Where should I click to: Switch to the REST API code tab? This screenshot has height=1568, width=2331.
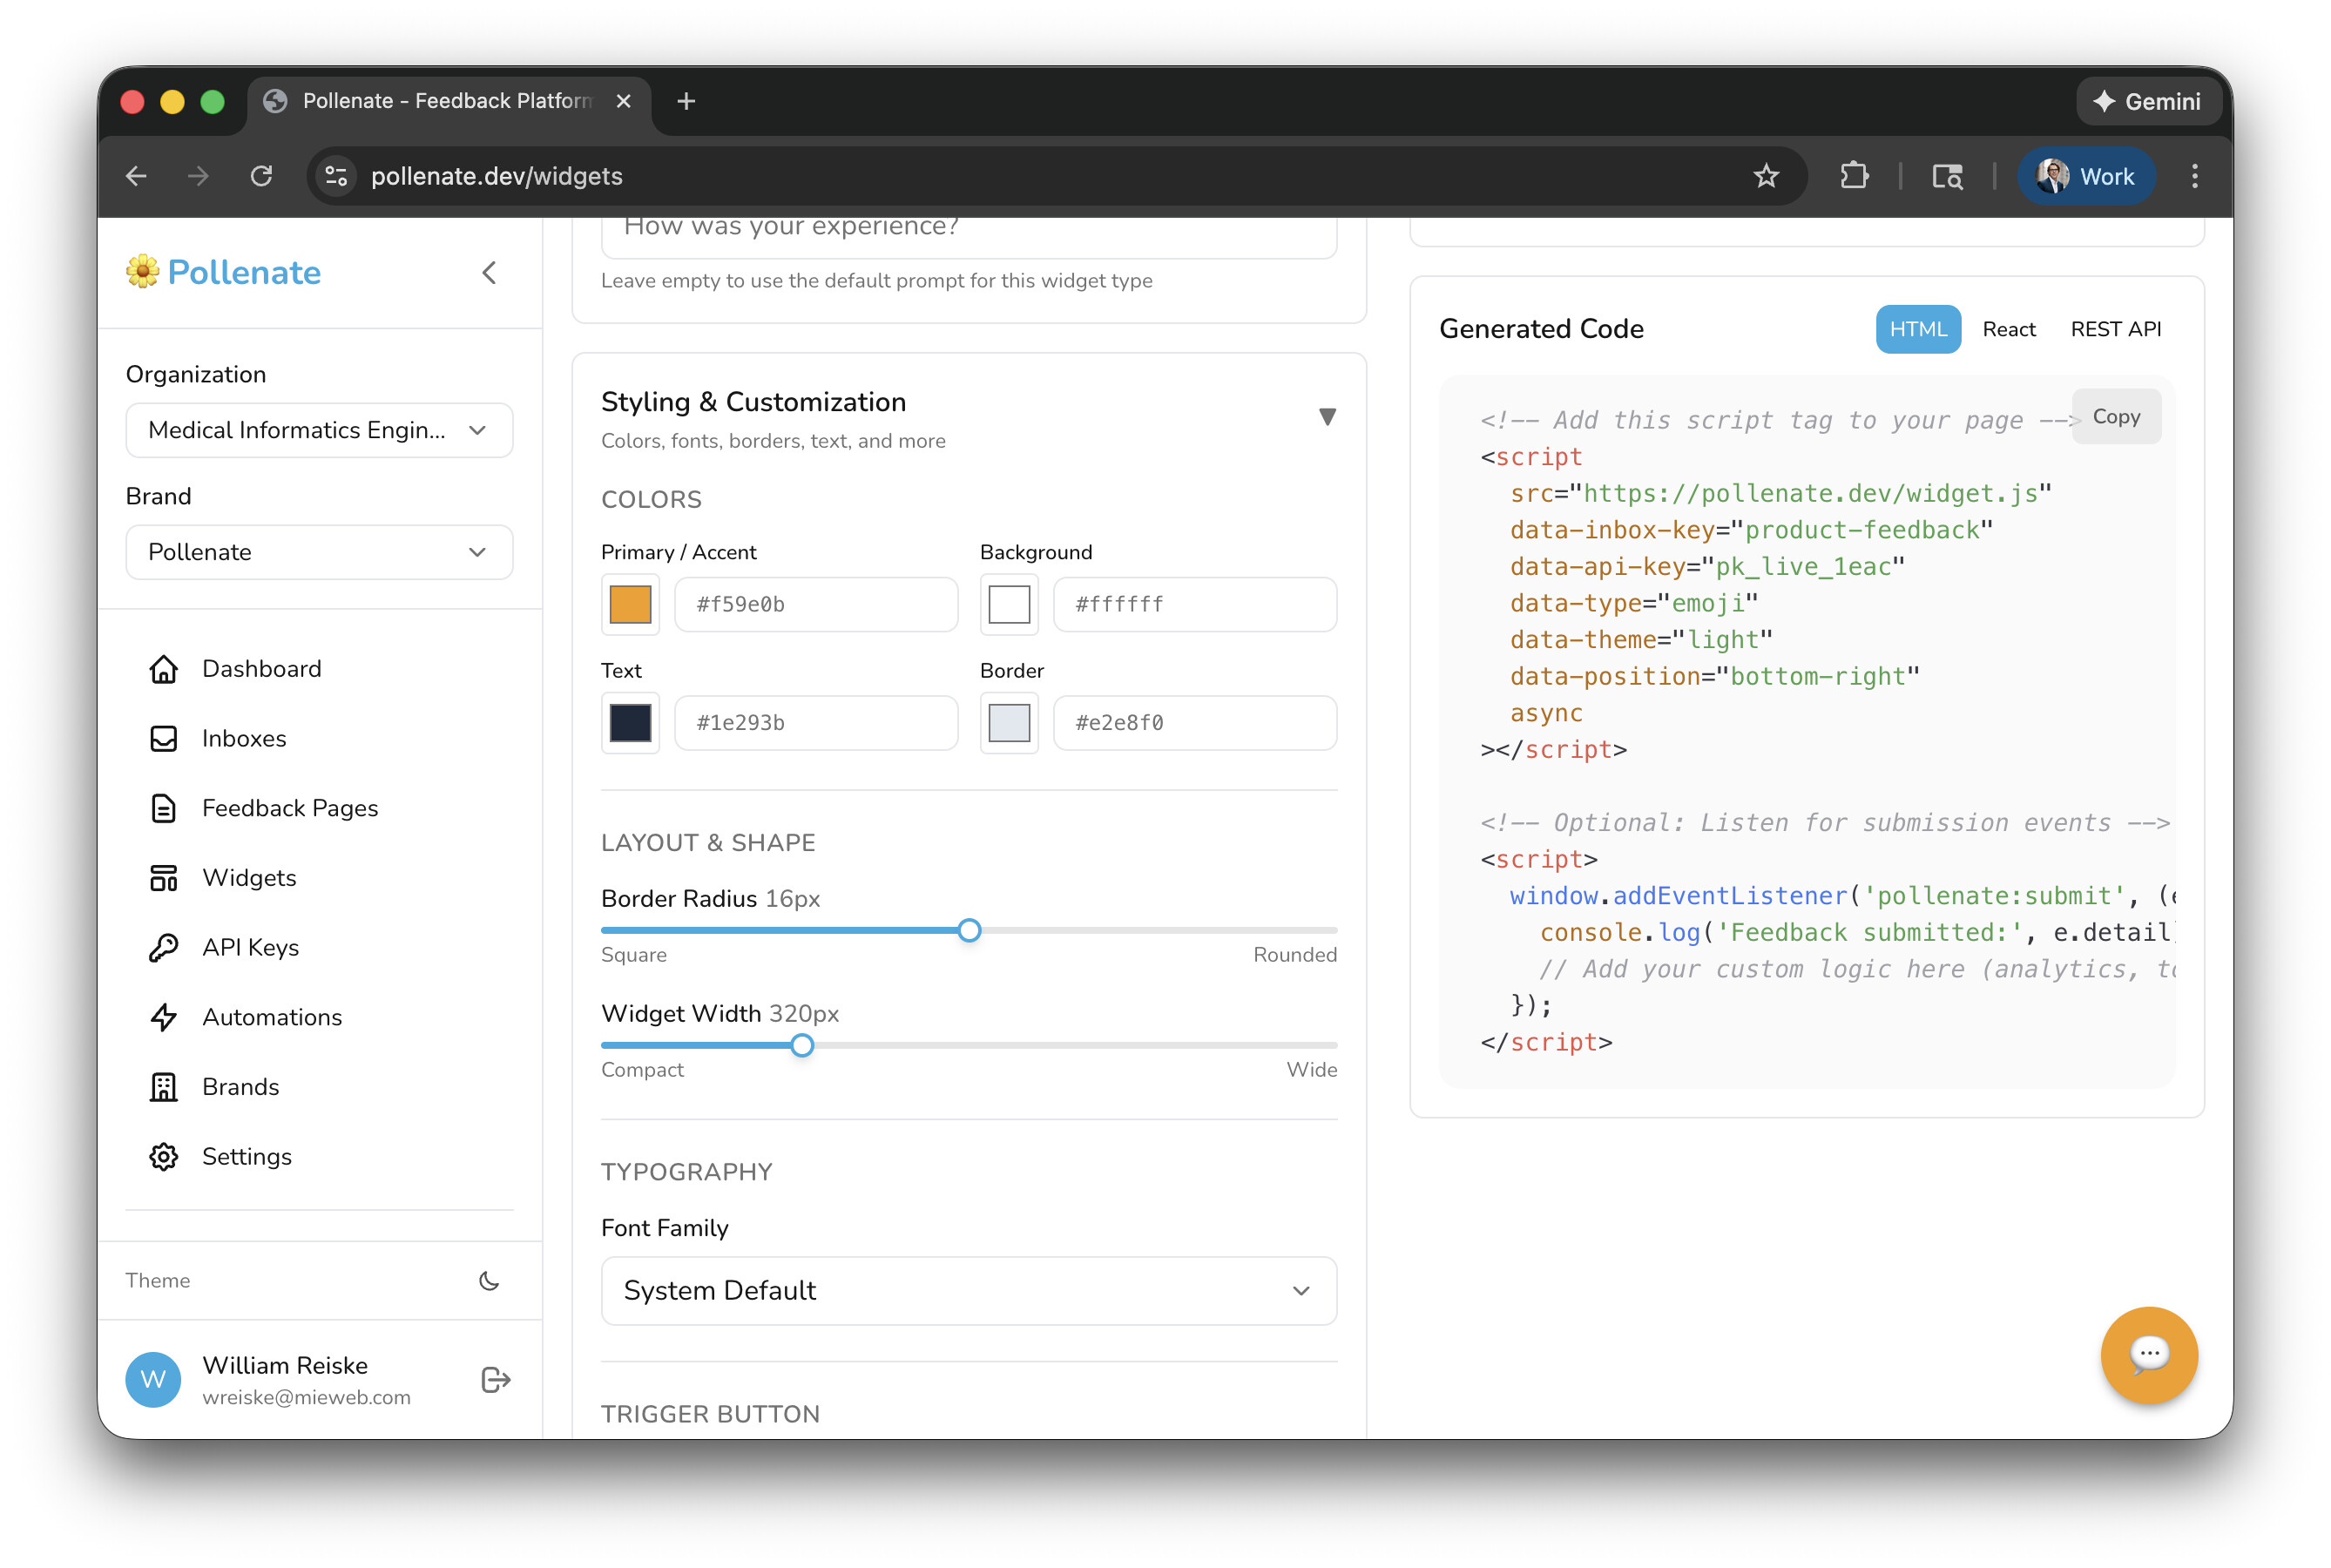click(x=2115, y=329)
